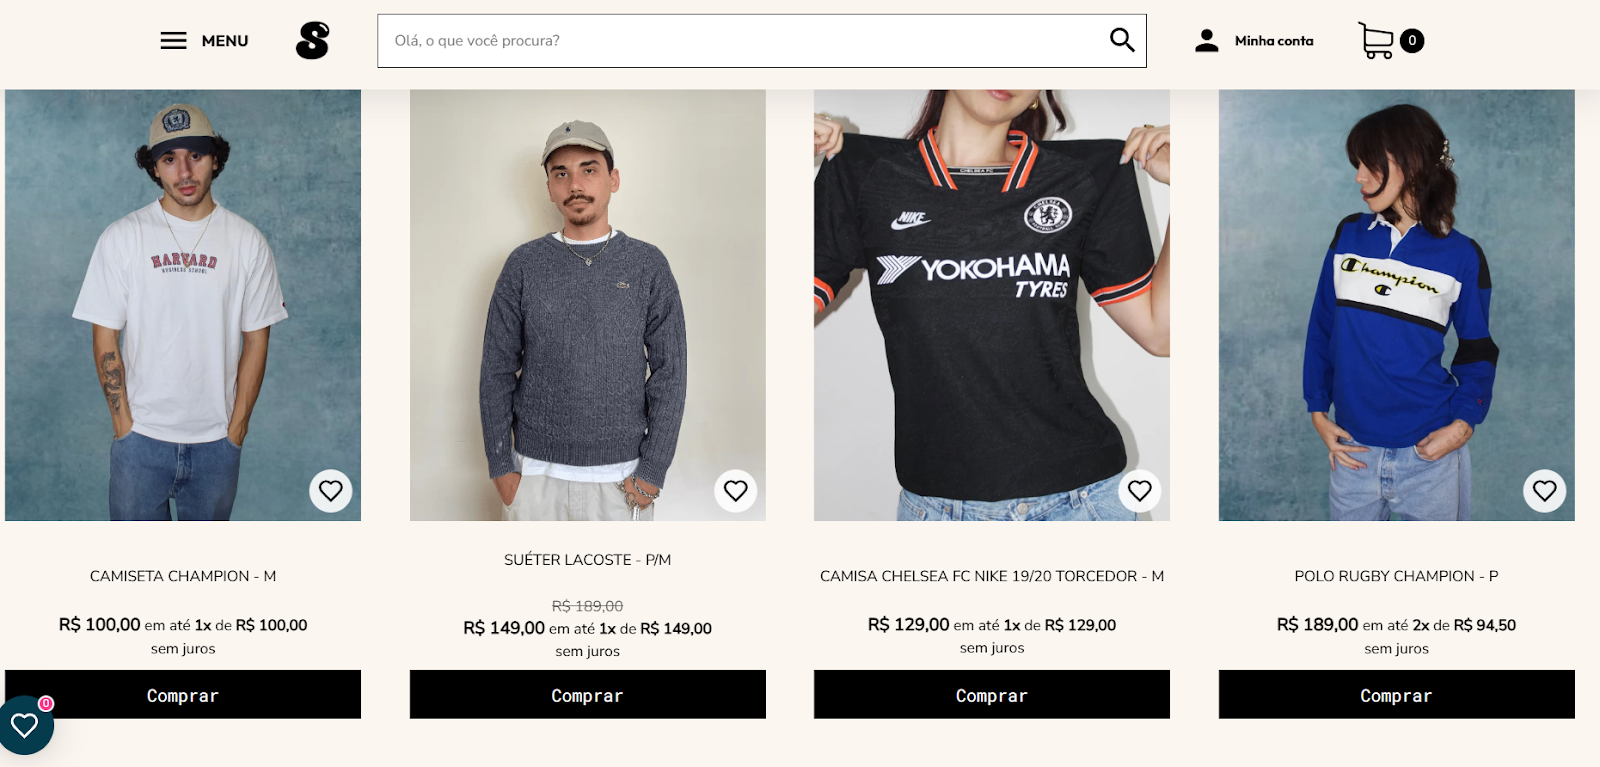The width and height of the screenshot is (1600, 767).
Task: Open the Suéter Lacoste - P/M title link
Action: tap(587, 560)
